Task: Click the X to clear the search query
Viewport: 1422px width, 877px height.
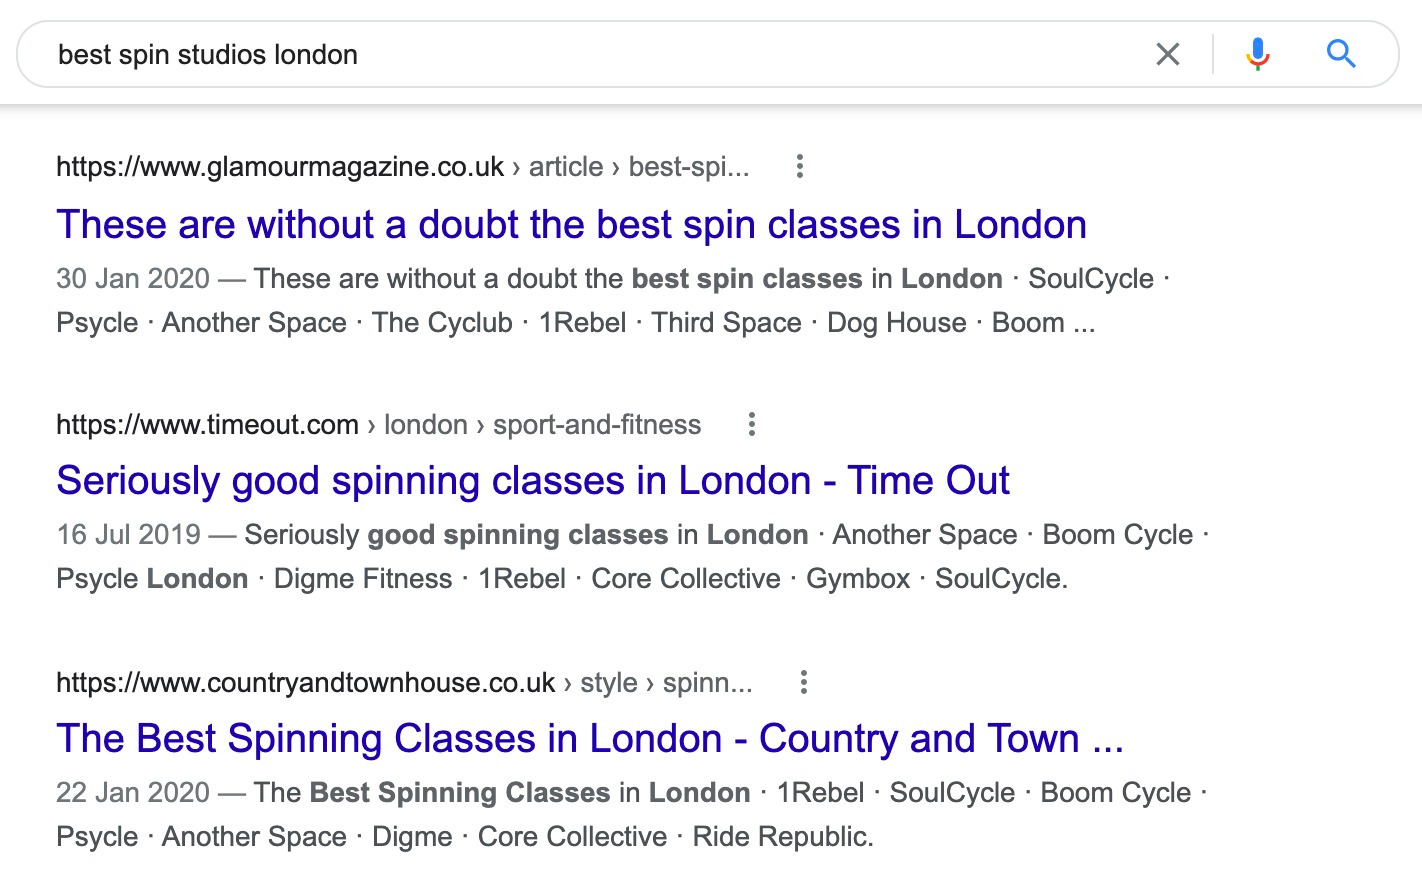Action: click(x=1167, y=54)
